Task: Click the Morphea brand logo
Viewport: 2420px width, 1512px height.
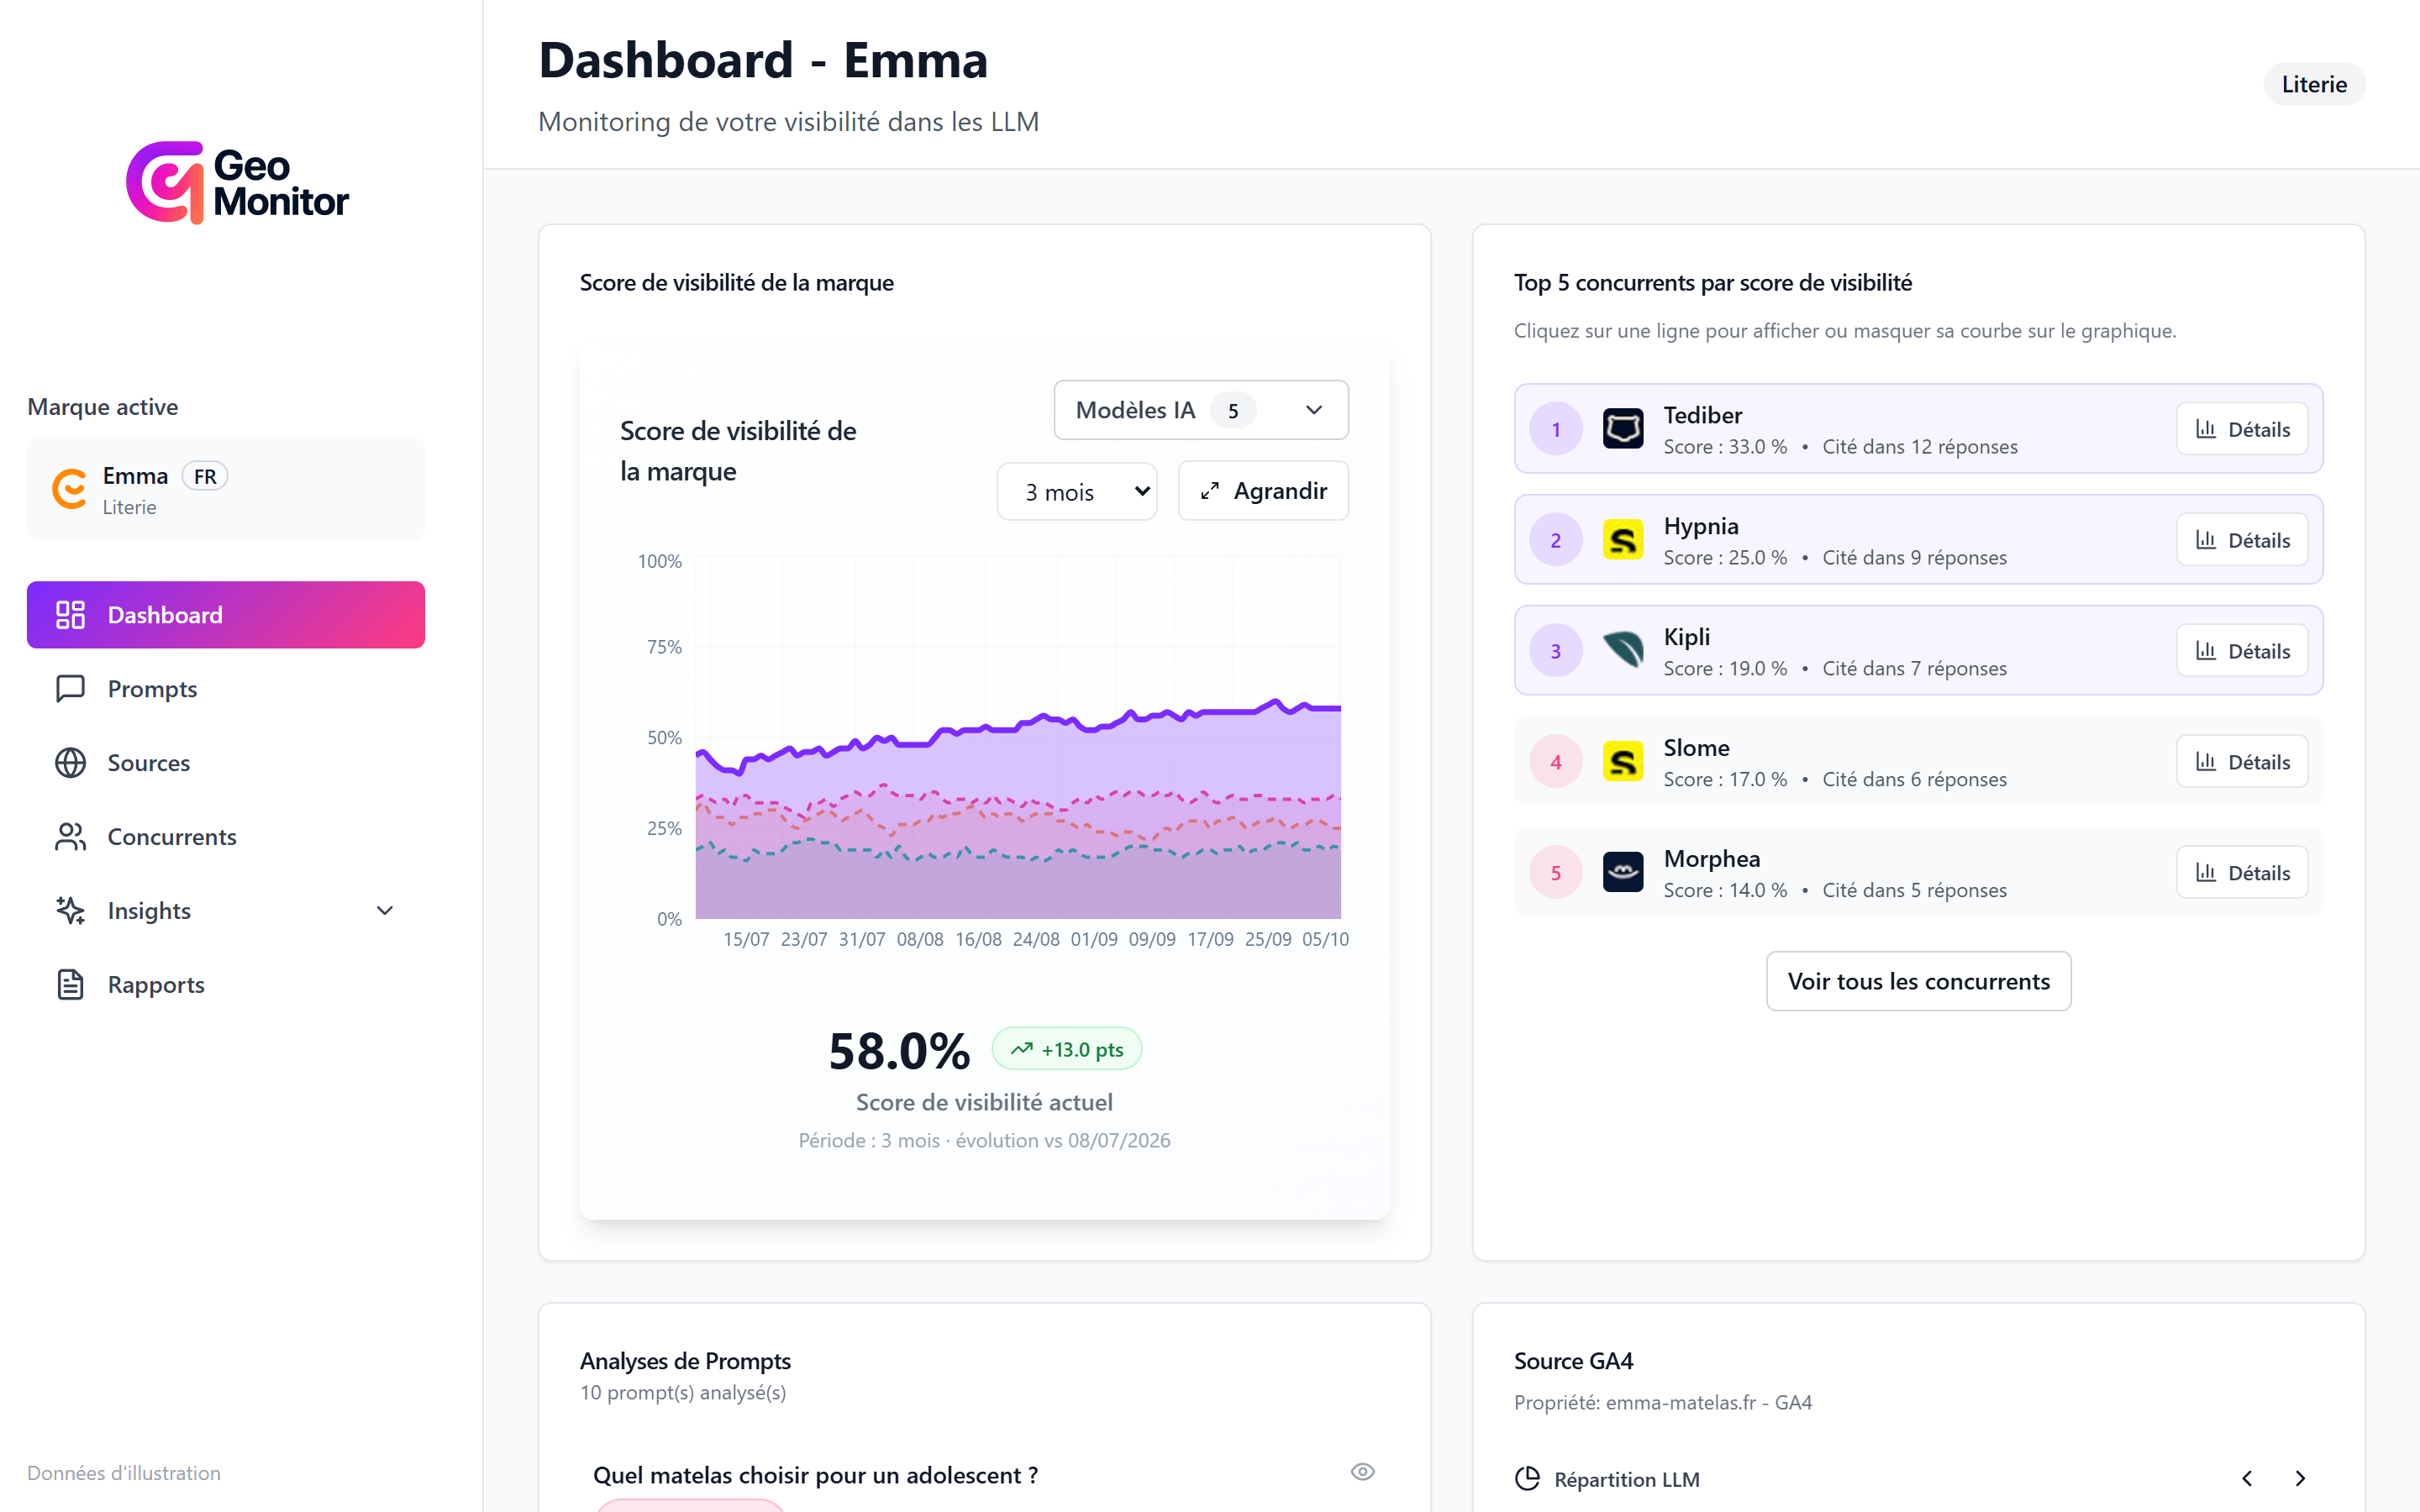Action: (1623, 873)
